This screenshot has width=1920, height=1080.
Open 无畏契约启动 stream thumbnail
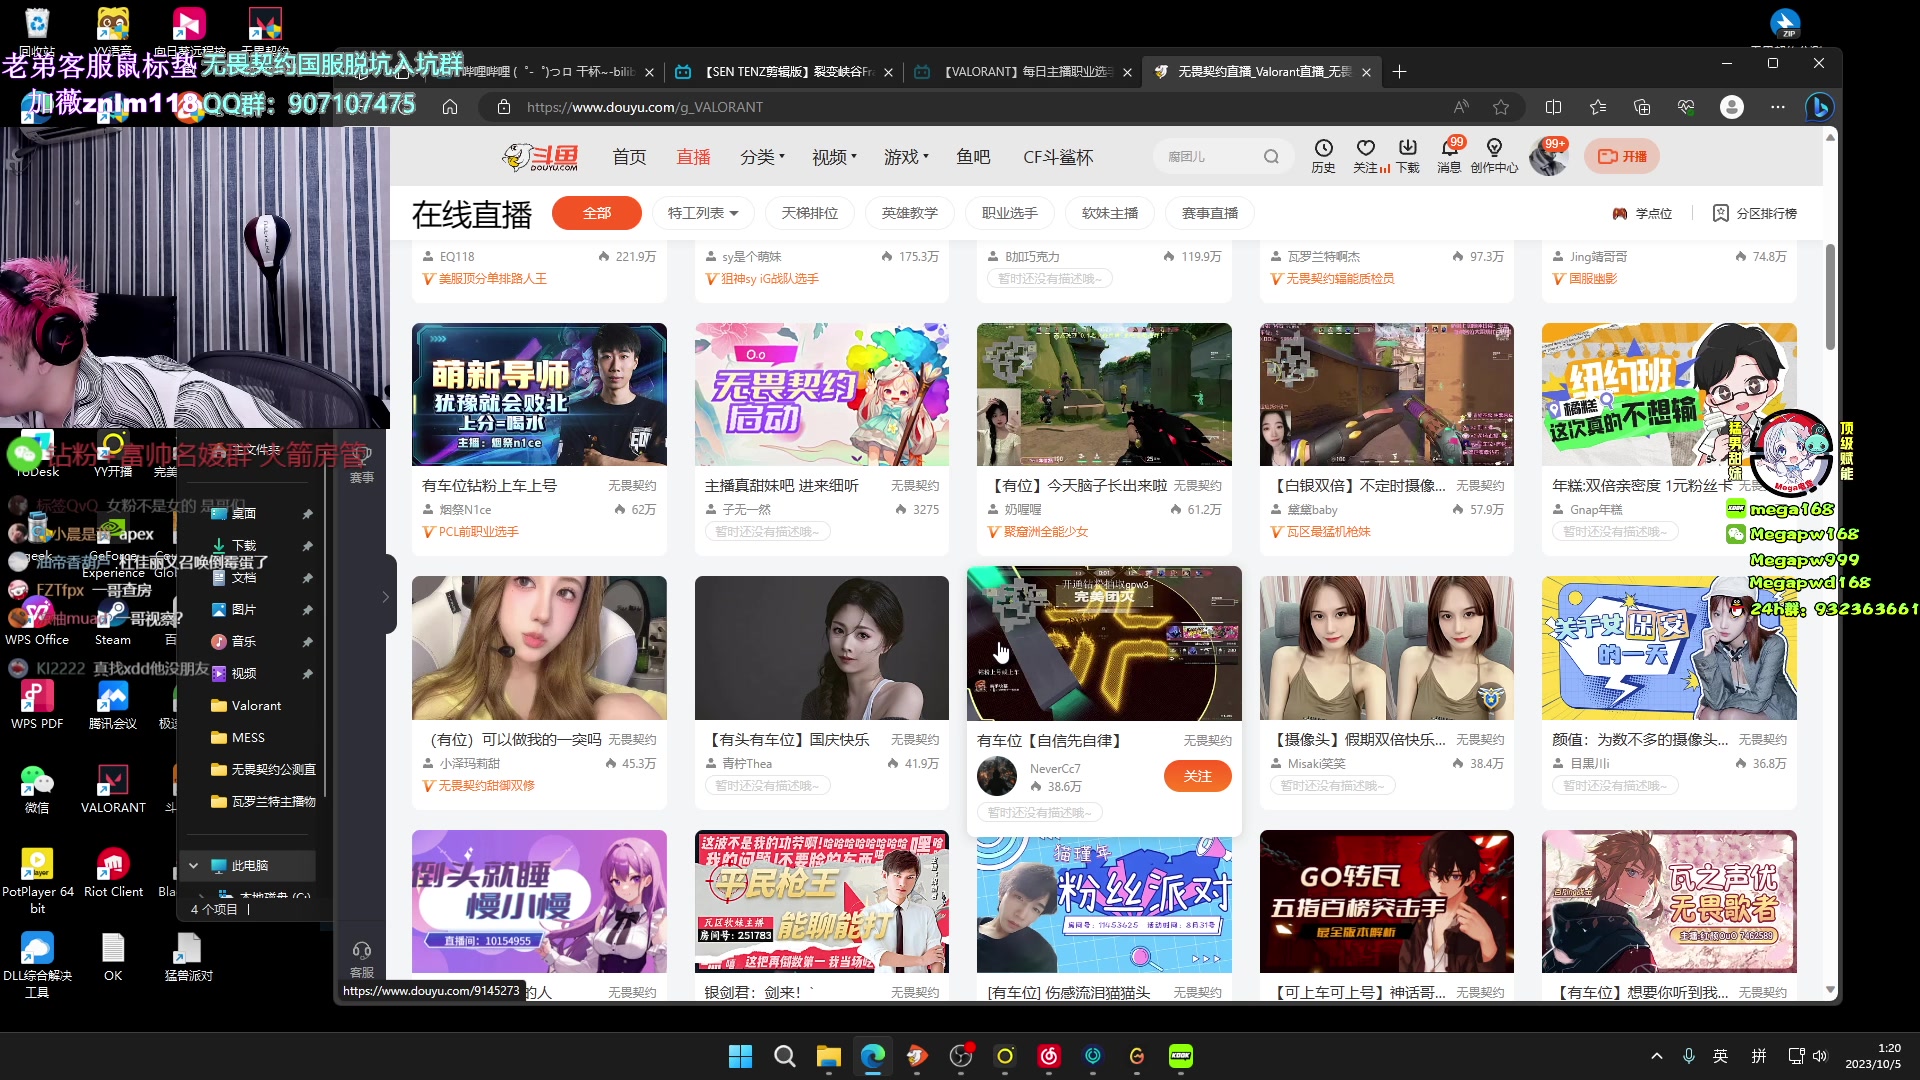(x=822, y=394)
